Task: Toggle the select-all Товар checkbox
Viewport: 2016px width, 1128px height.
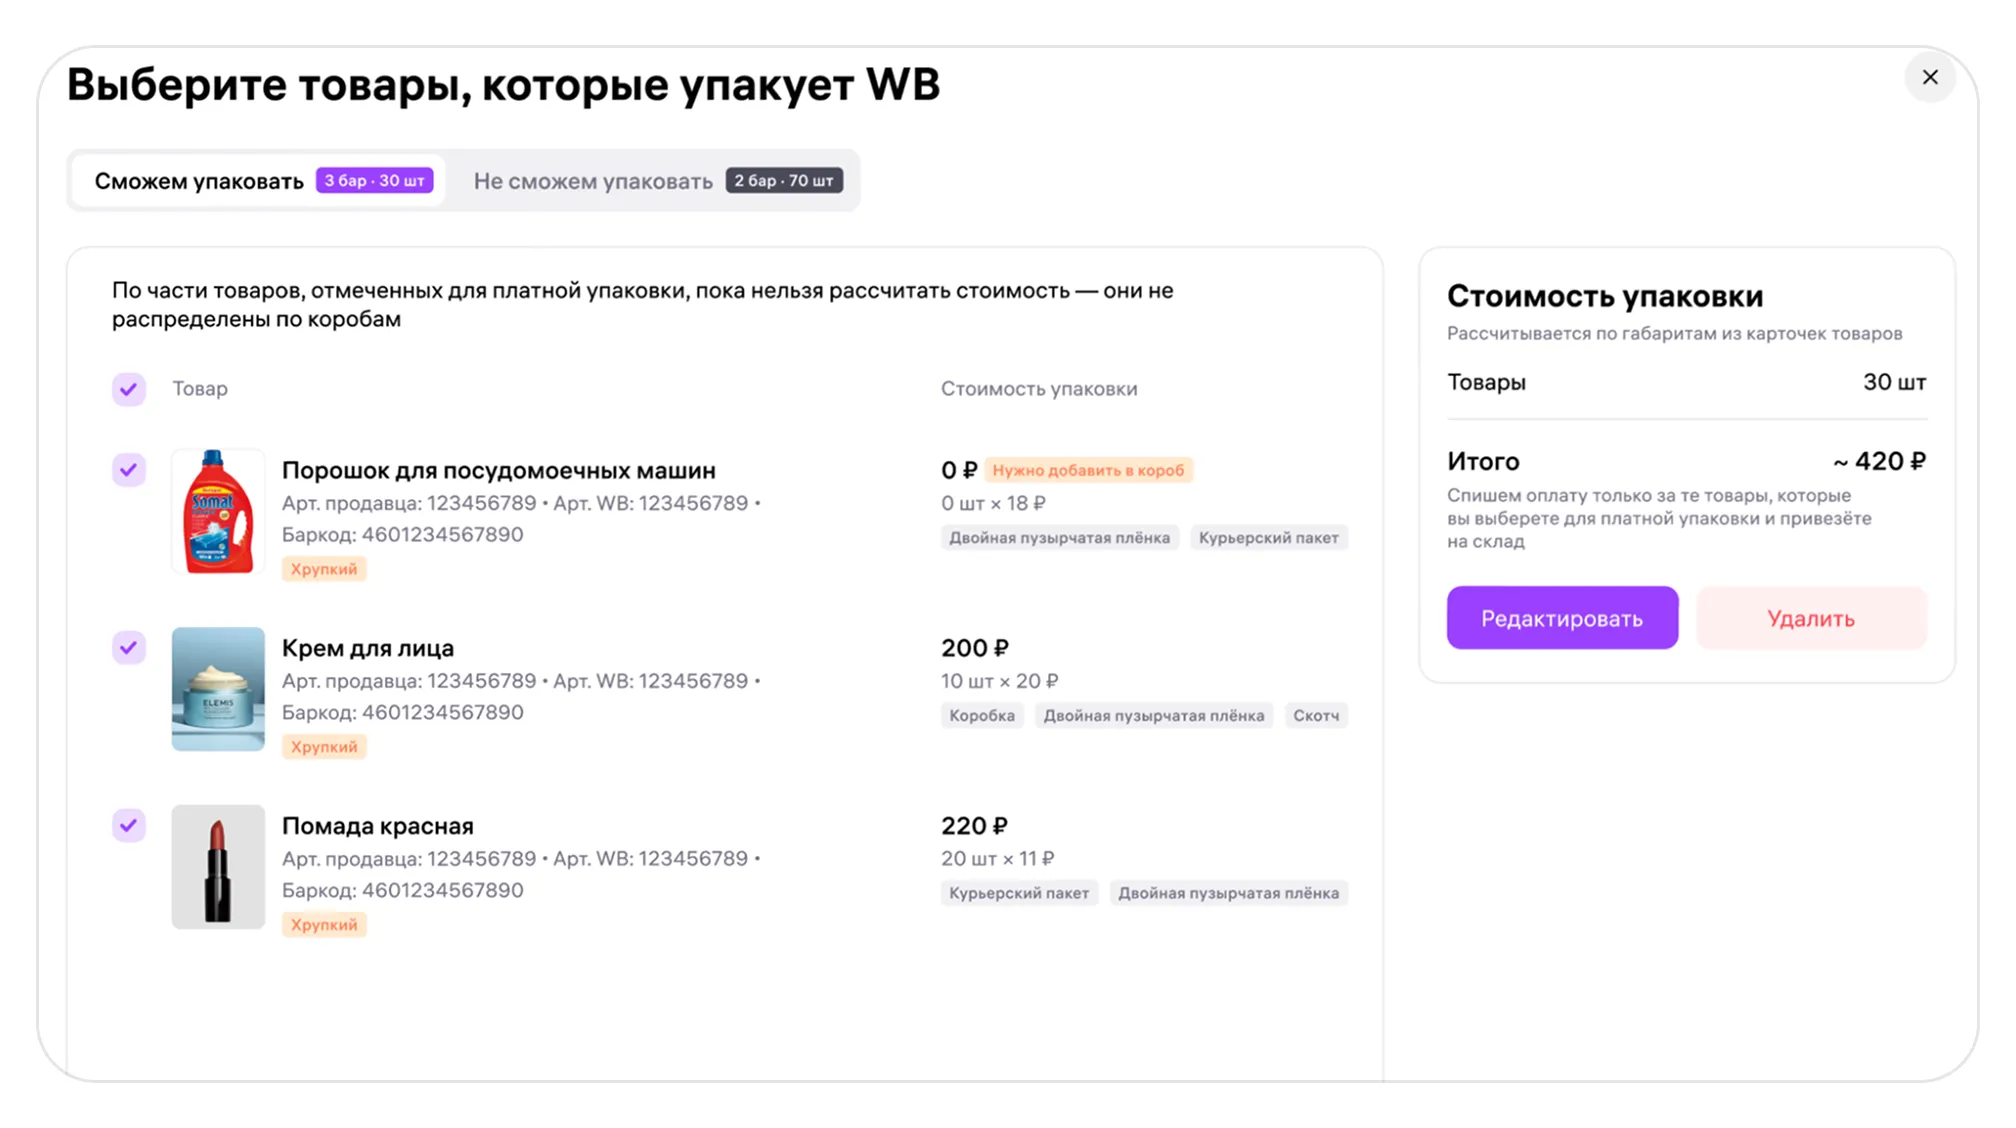Action: coord(129,389)
